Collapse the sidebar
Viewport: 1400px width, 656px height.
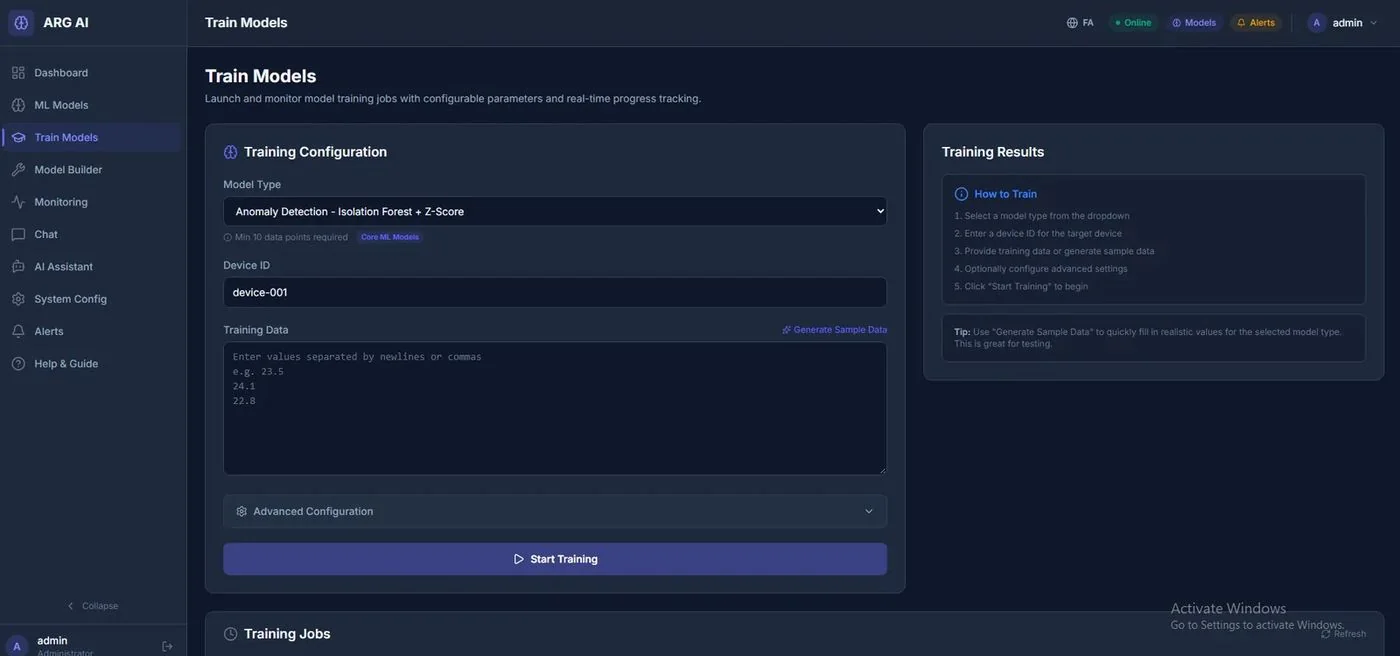93,606
